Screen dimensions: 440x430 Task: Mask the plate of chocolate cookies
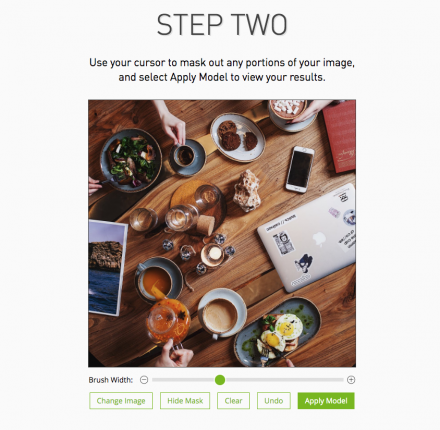click(238, 137)
